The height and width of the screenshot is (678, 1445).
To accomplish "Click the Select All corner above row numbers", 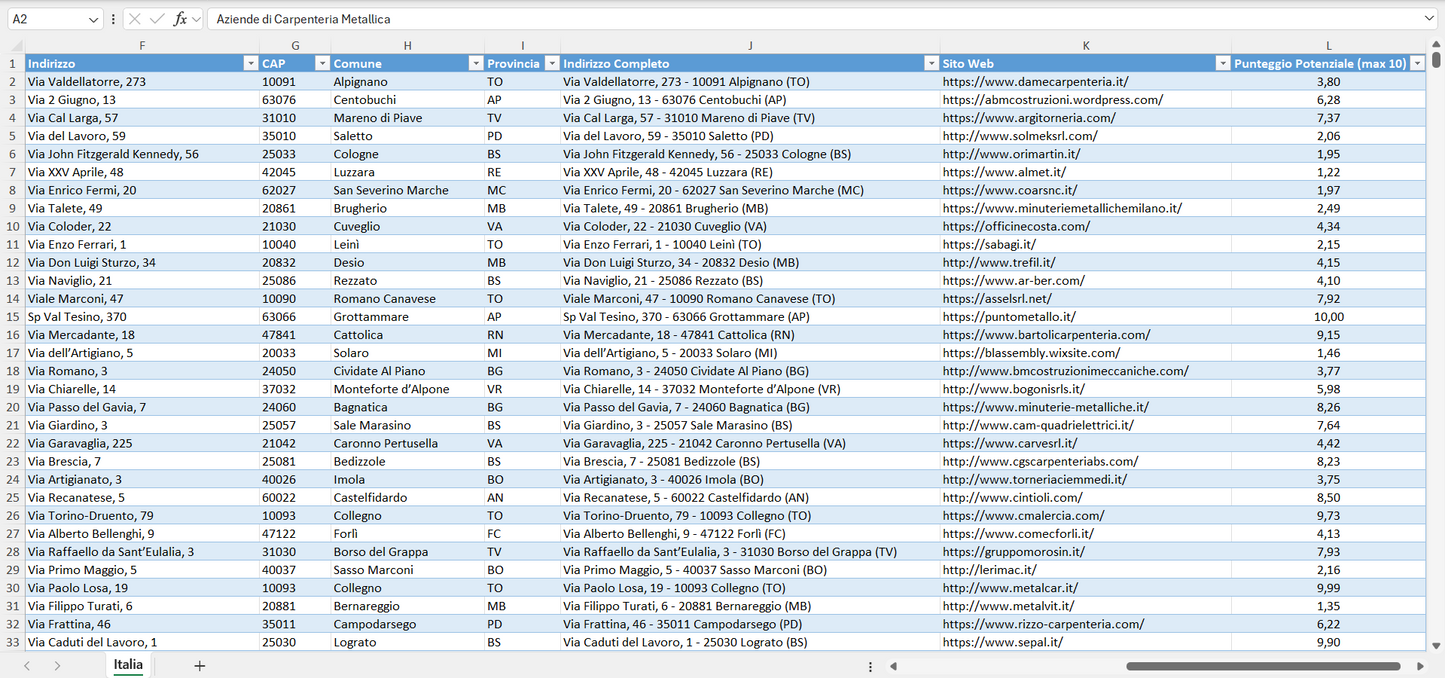I will pos(14,44).
